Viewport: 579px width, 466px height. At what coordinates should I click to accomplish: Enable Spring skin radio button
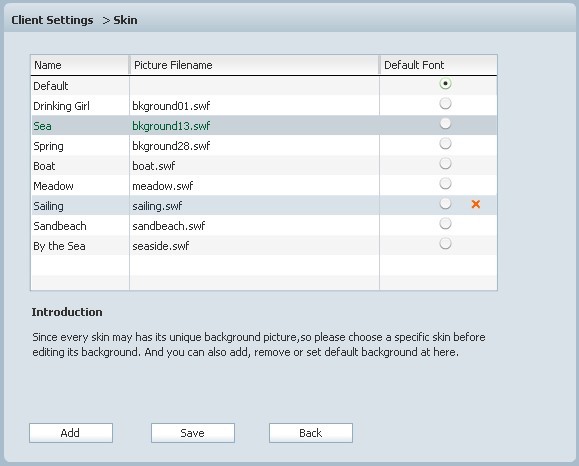point(445,144)
